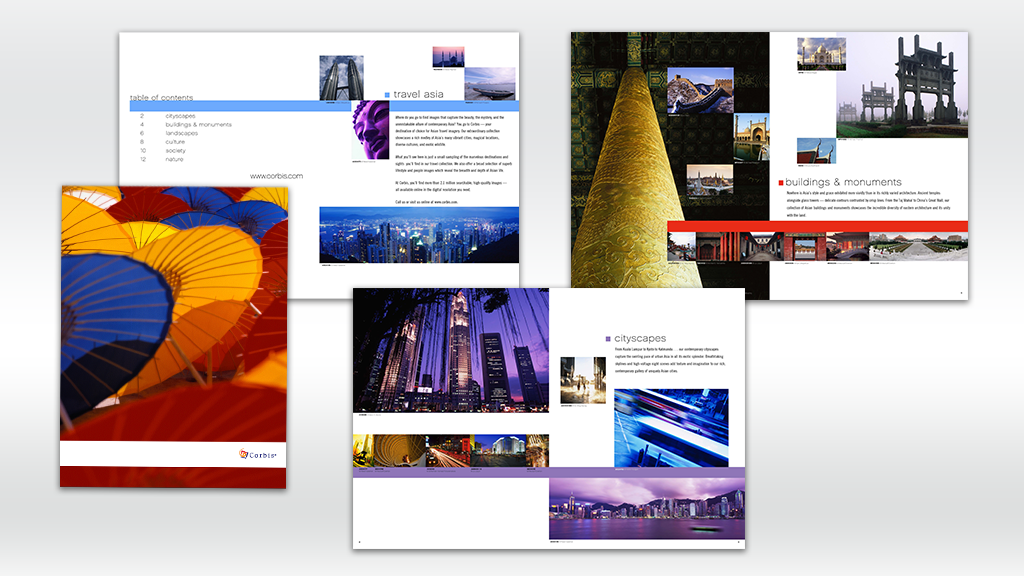Click the Corbis logo on the cover
Image resolution: width=1024 pixels, height=576 pixels.
pyautogui.click(x=257, y=455)
